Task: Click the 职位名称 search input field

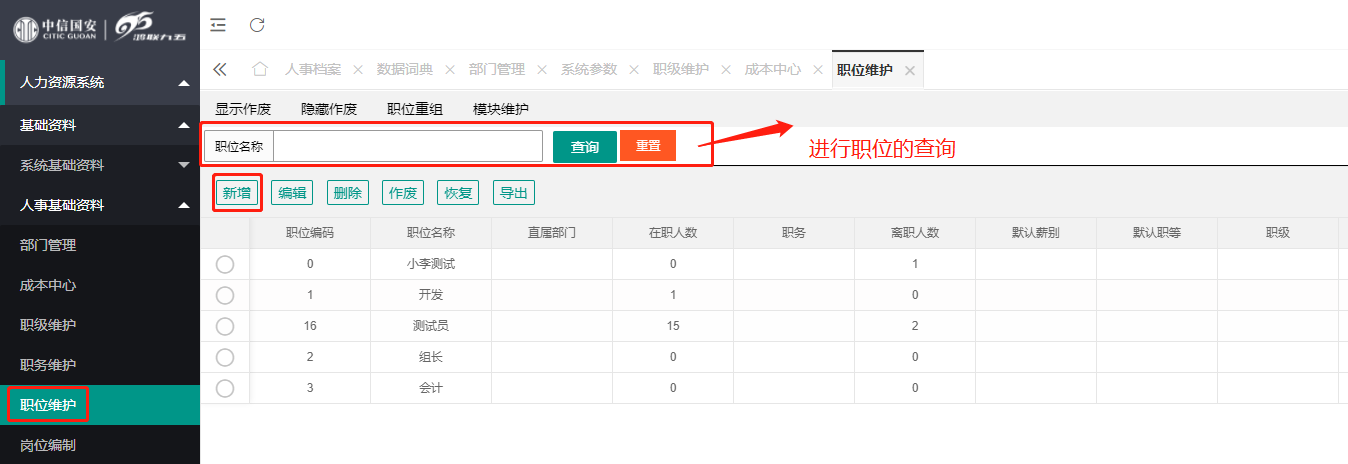Action: pos(407,146)
